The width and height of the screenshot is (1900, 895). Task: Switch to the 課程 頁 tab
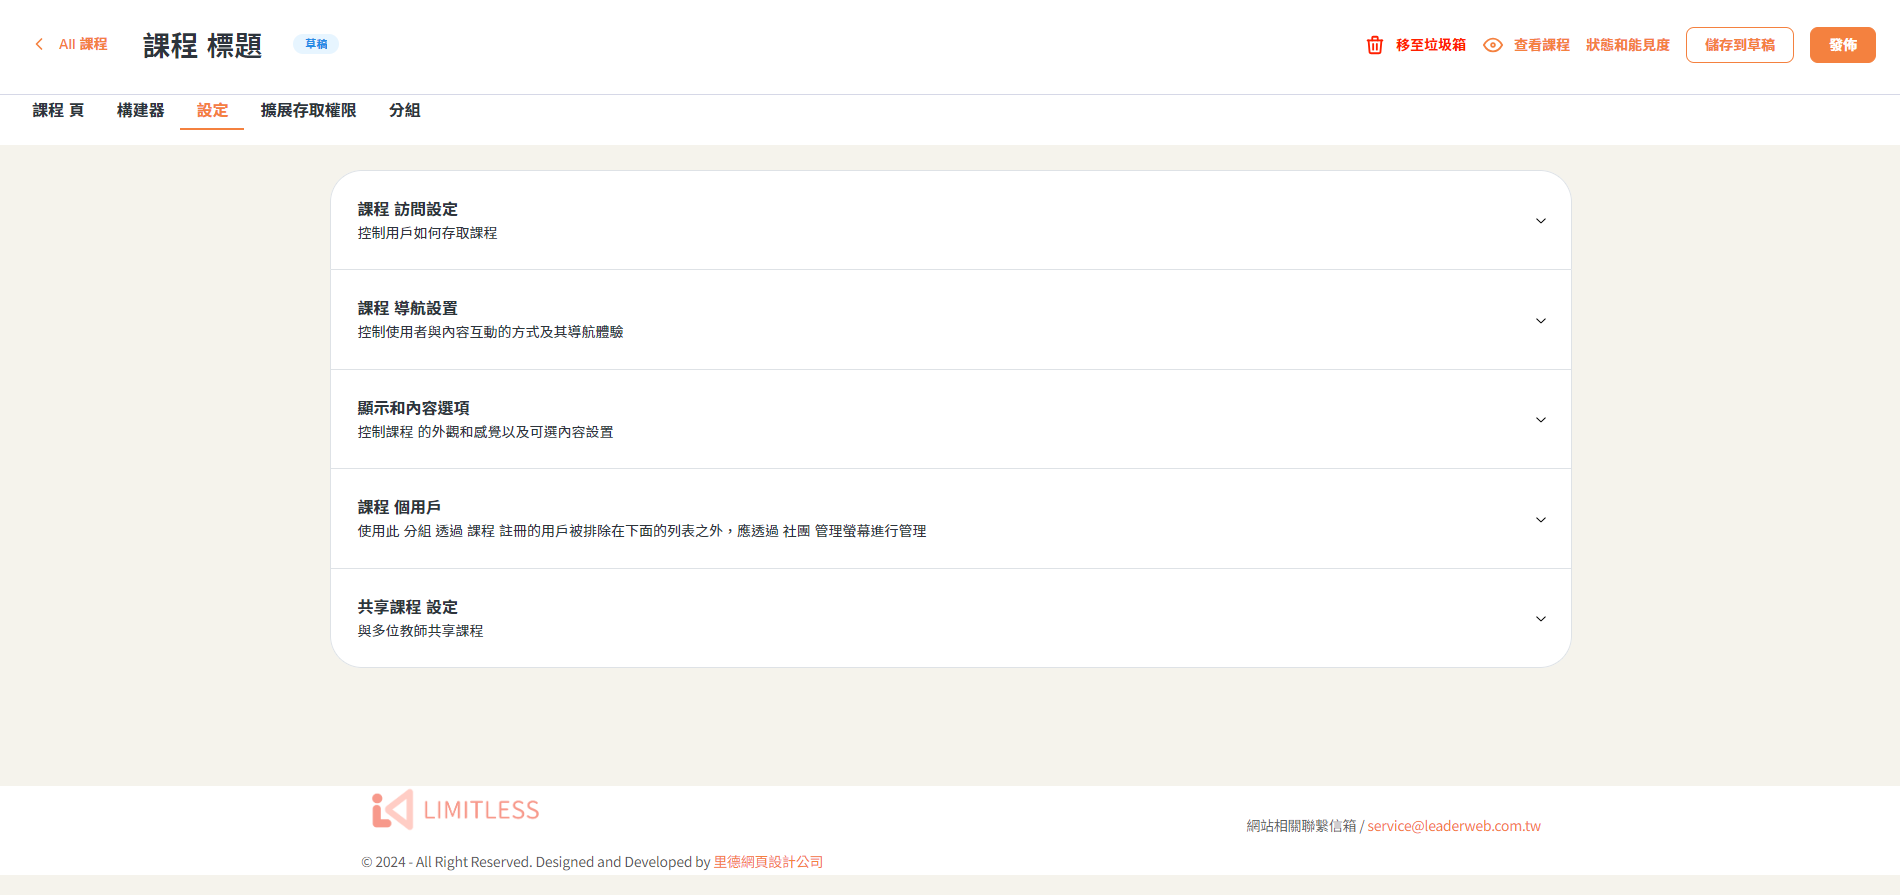58,111
